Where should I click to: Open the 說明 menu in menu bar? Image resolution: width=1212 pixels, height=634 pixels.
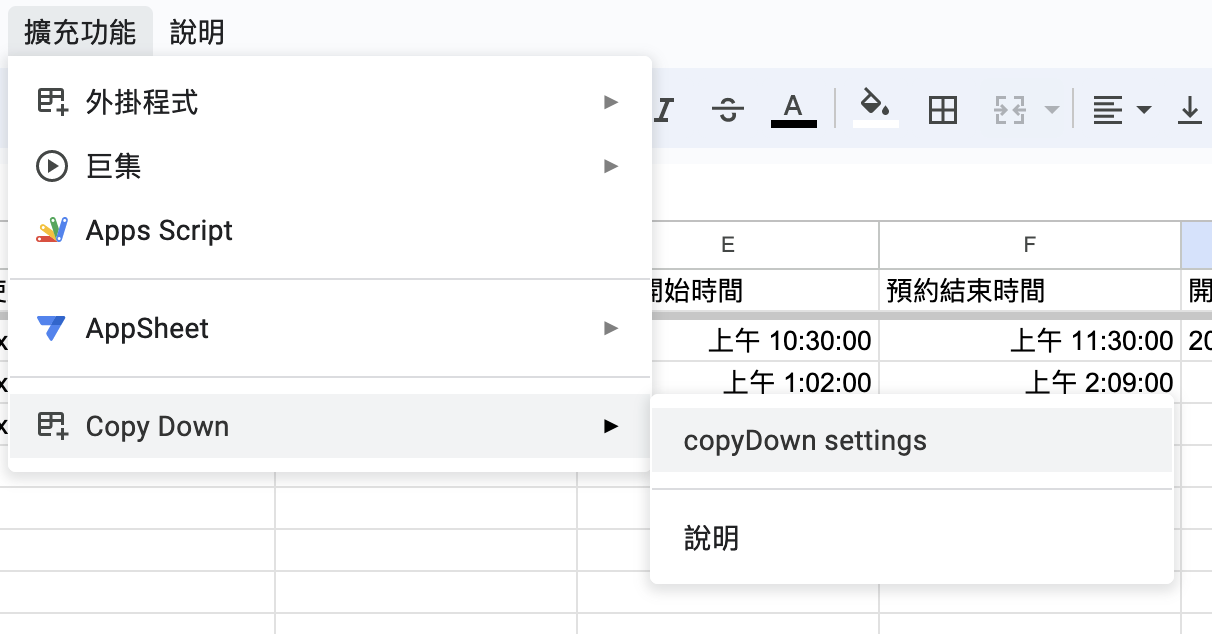[x=197, y=32]
